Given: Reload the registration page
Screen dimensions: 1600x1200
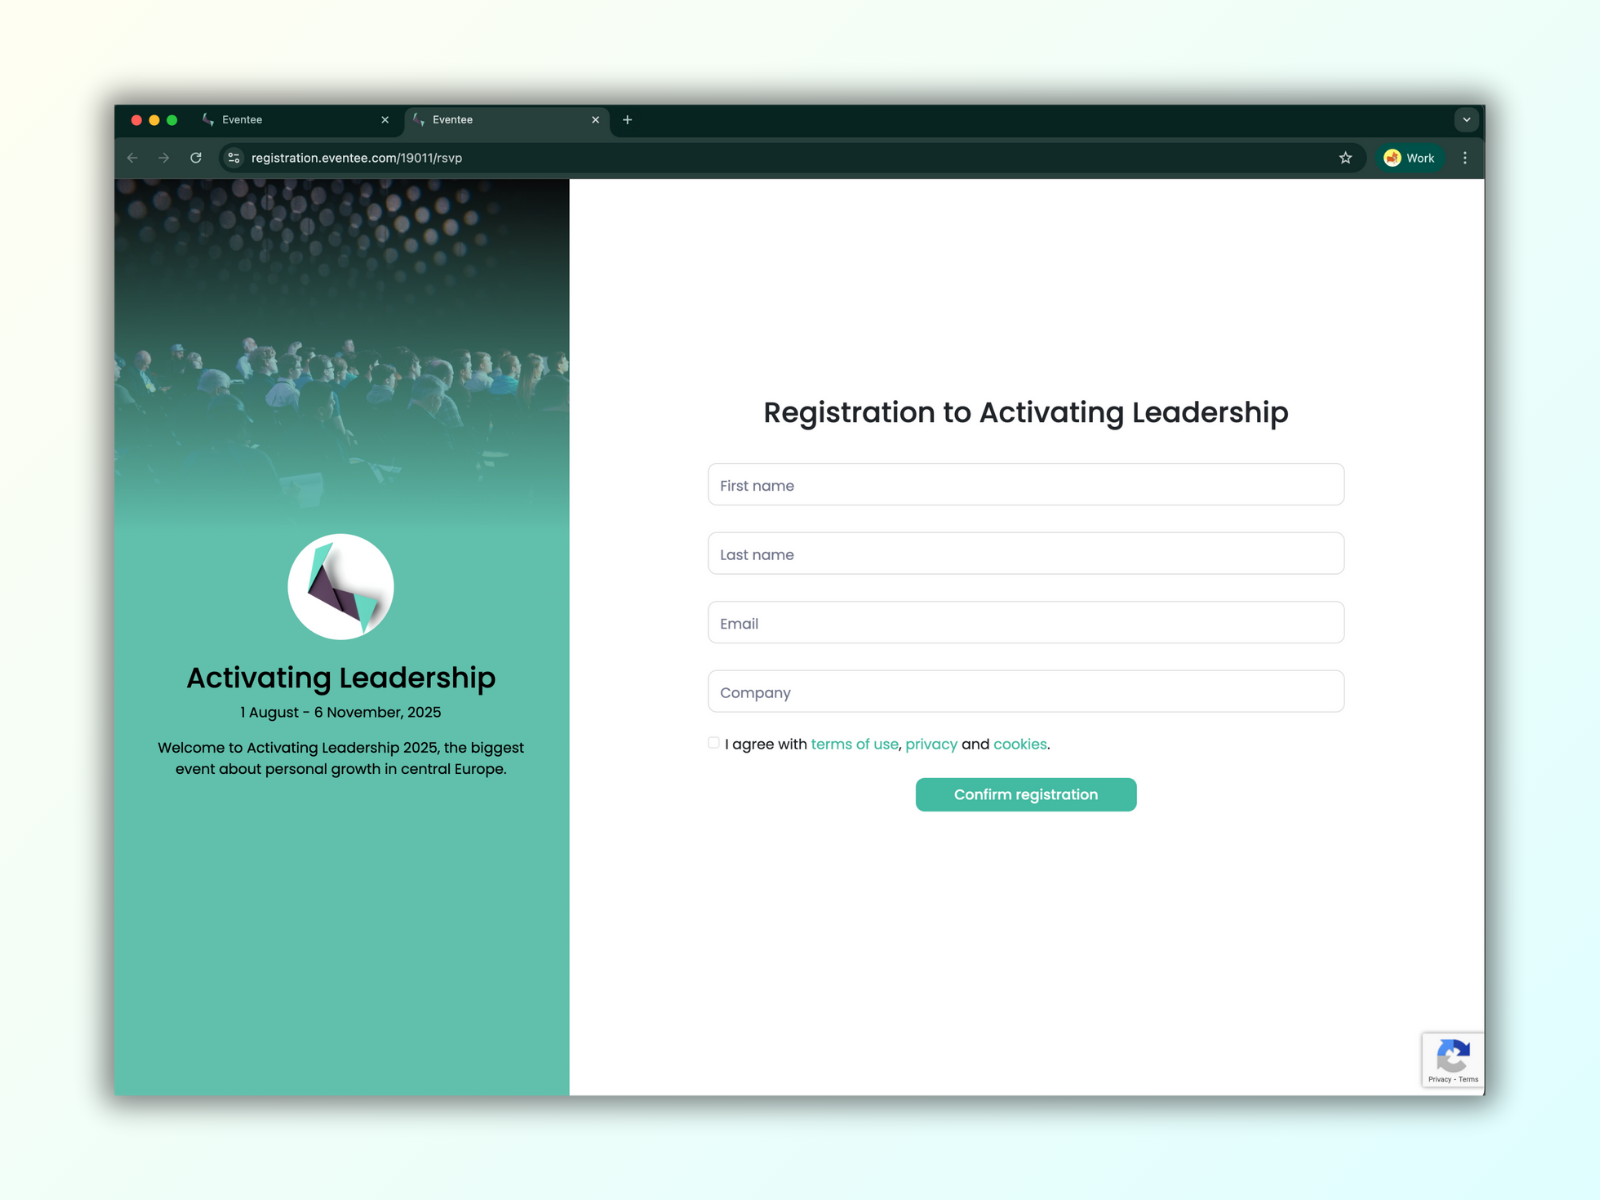Looking at the screenshot, I should pos(196,158).
